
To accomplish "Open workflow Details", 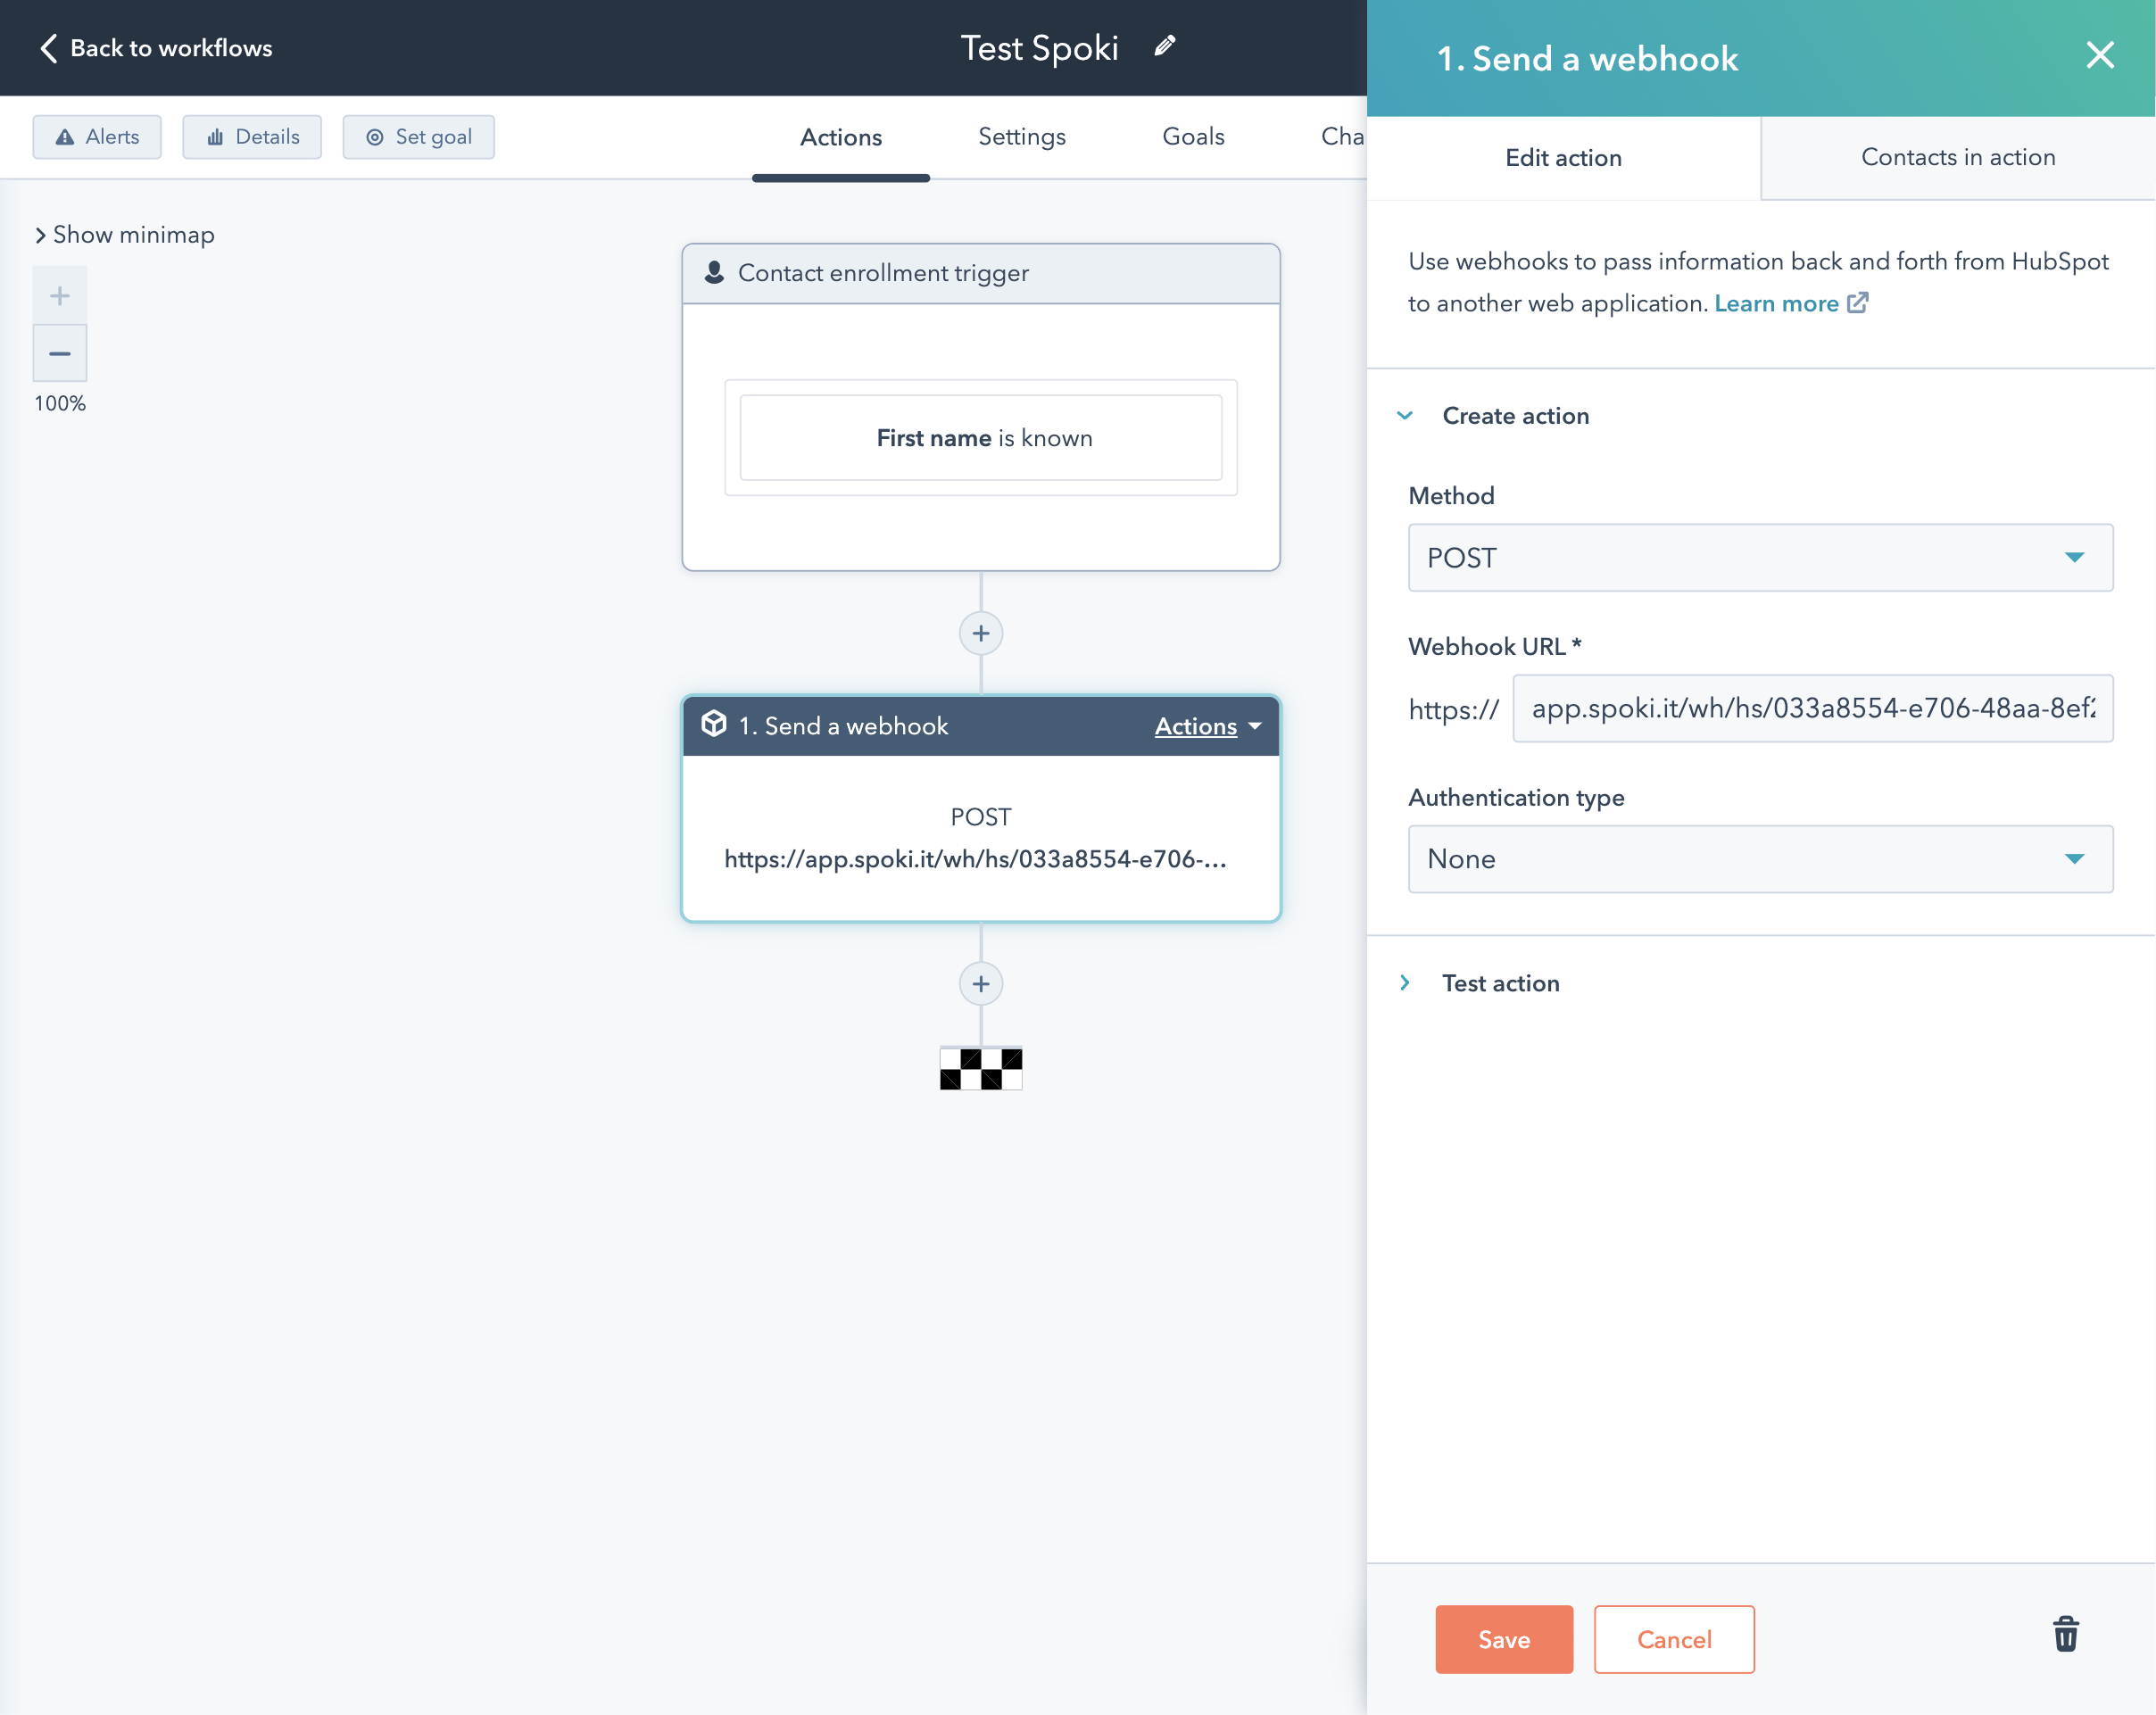I will coord(252,137).
